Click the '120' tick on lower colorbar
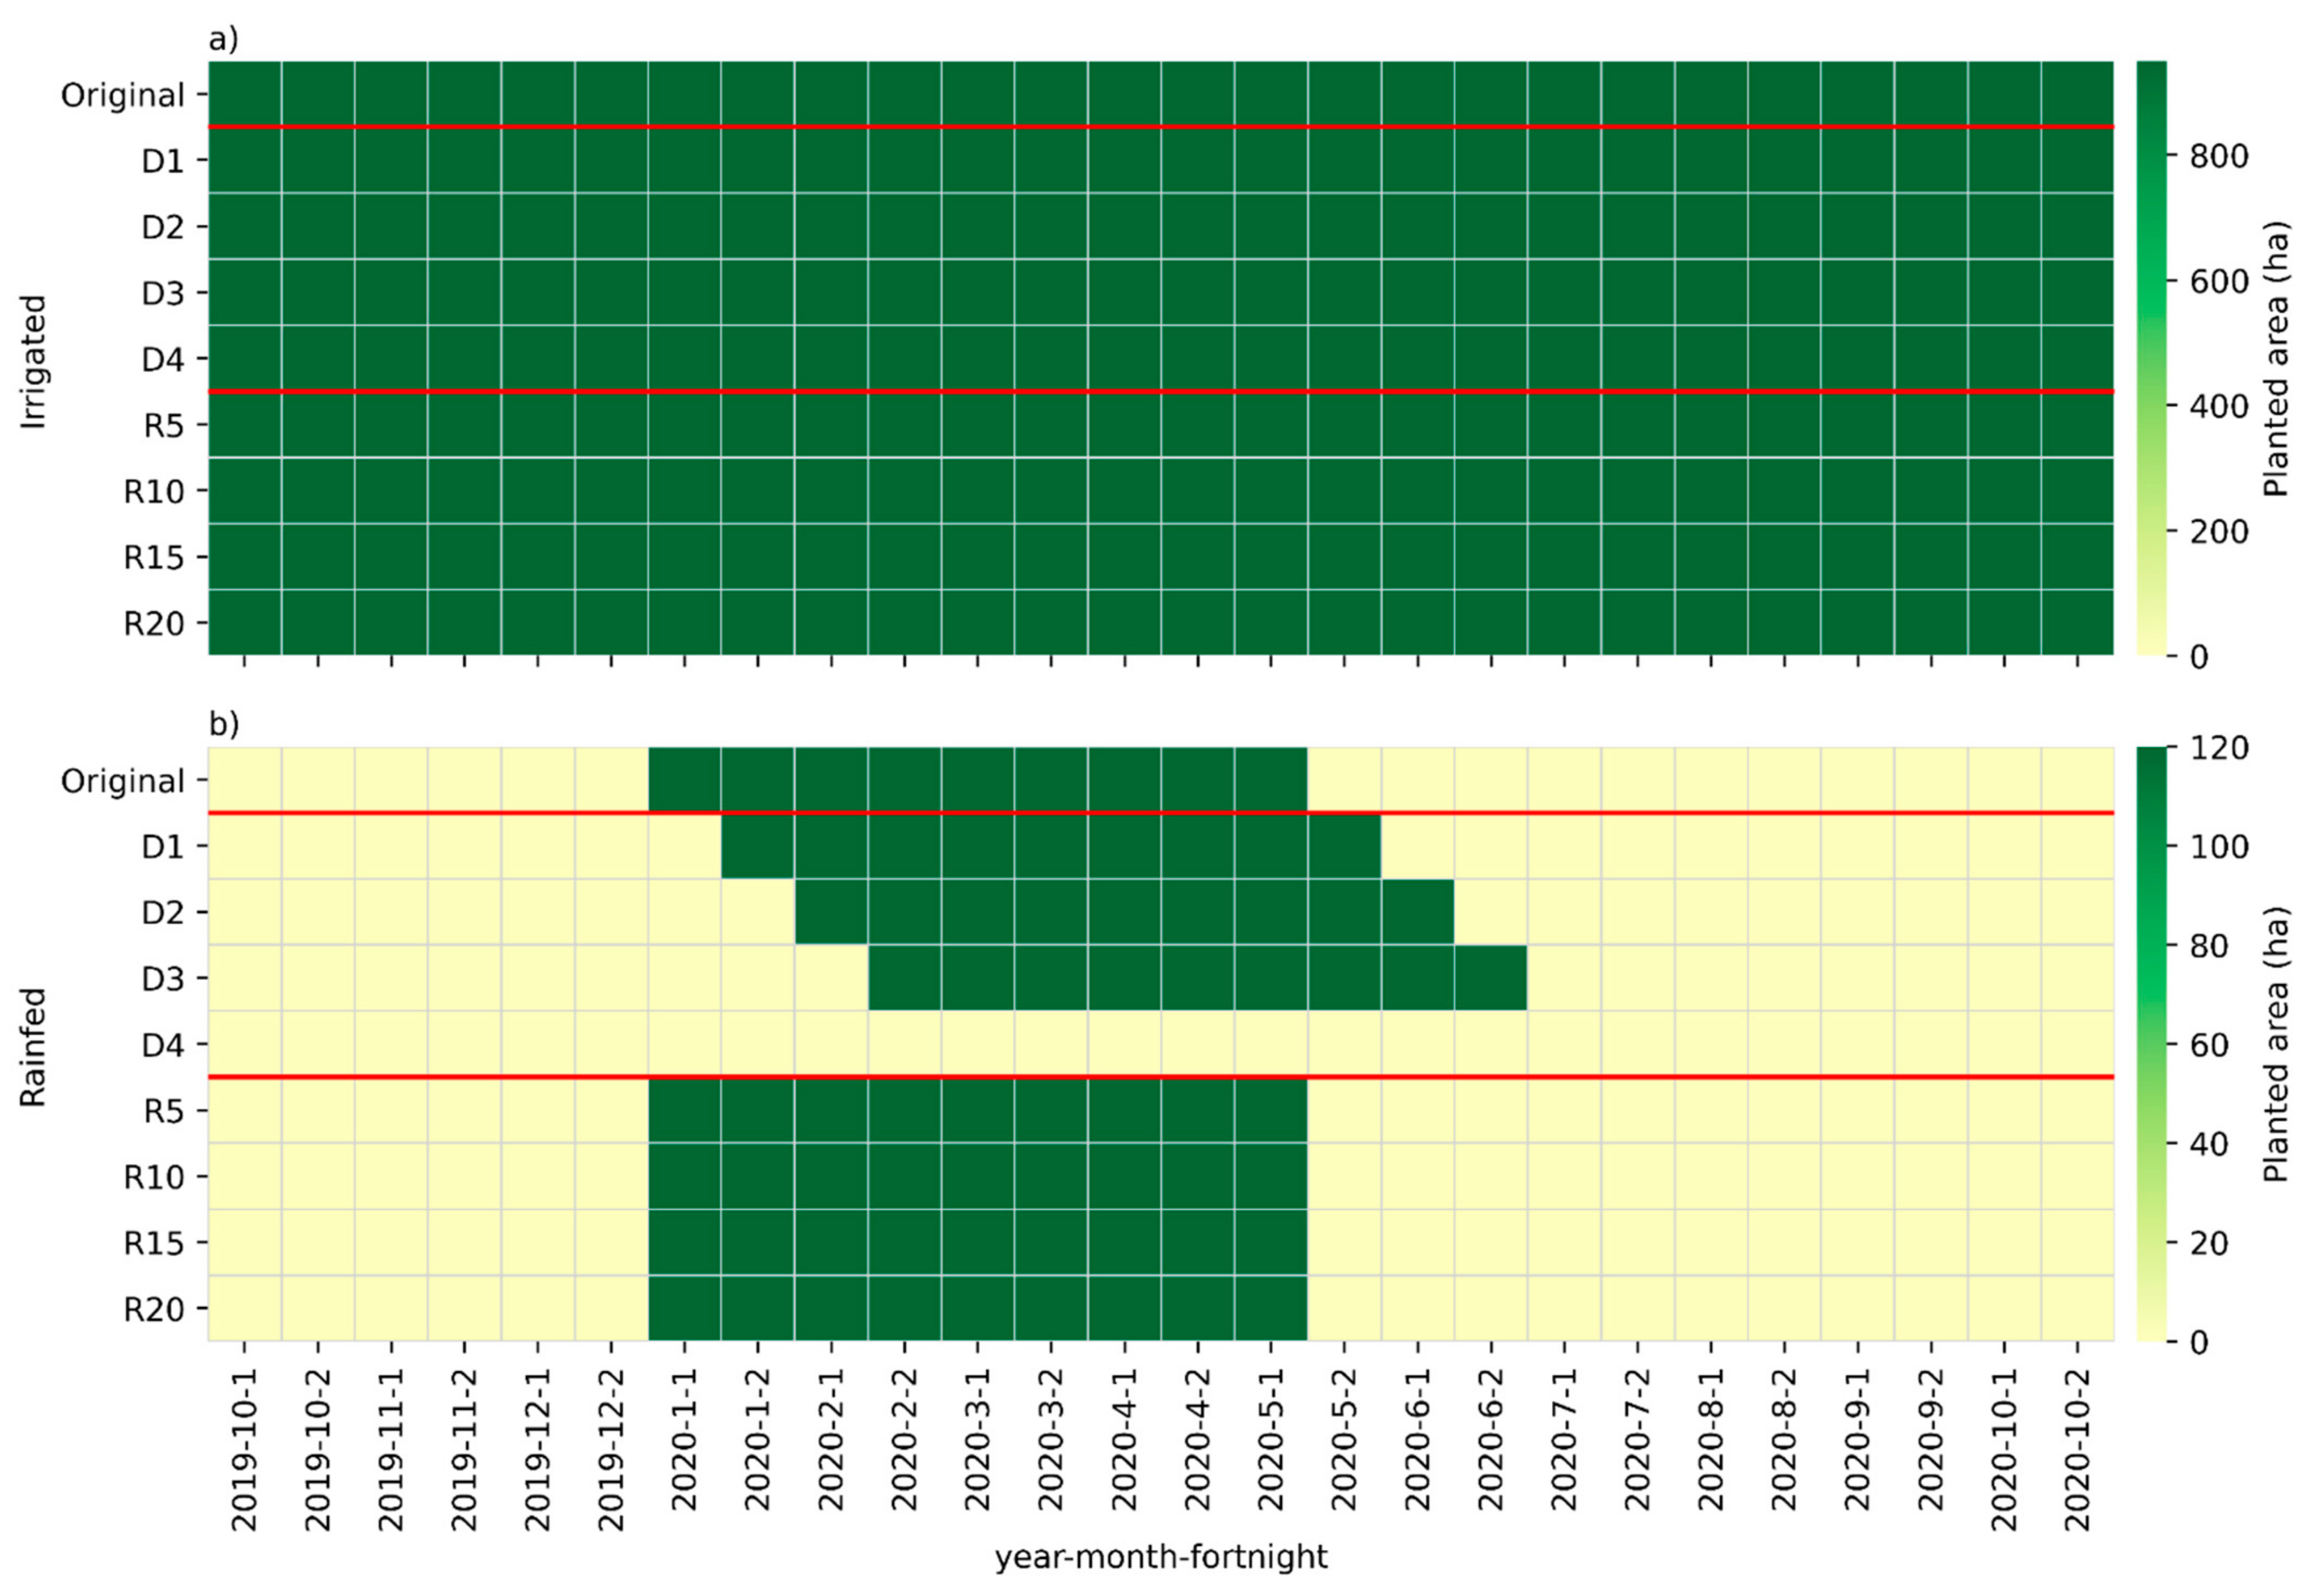Screen dimensions: 2318x1596 [x=2218, y=748]
